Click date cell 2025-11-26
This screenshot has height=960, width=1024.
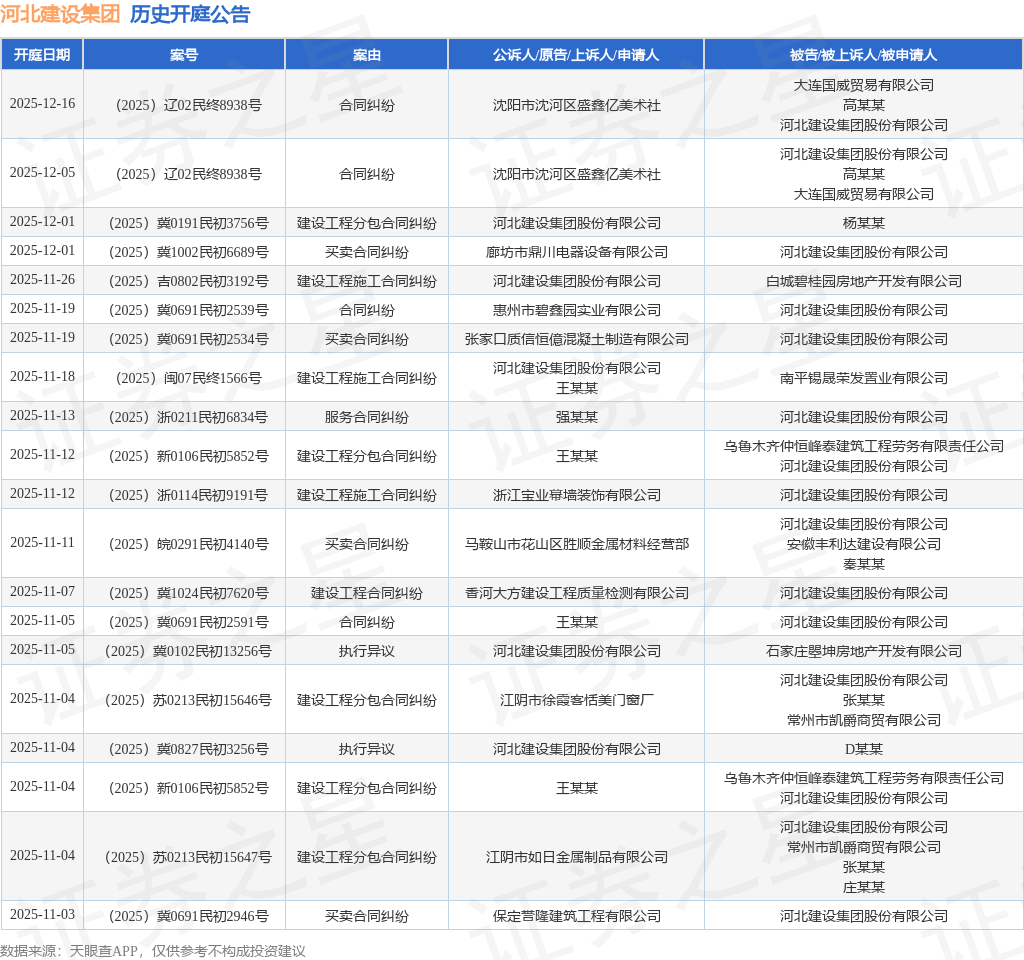tap(42, 280)
